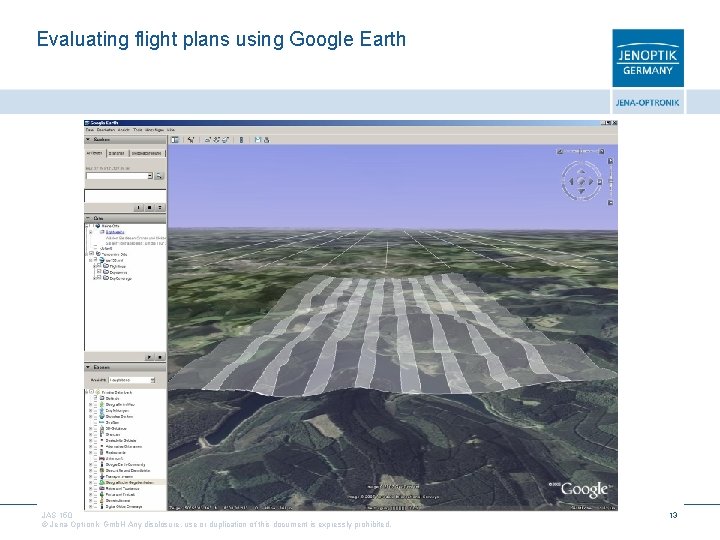Image resolution: width=720 pixels, height=540 pixels.
Task: Open the Ansicht menu in the menu bar
Action: pos(124,130)
